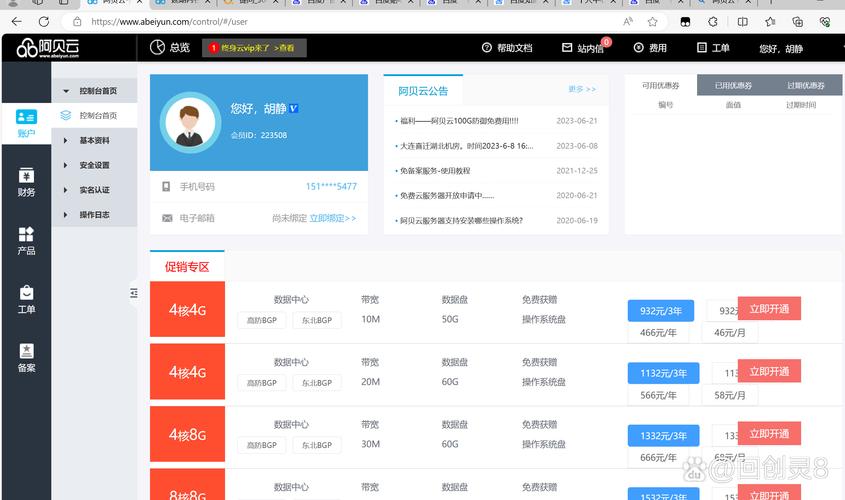Select 高防BGP in 20M bandwidth row

(x=262, y=383)
